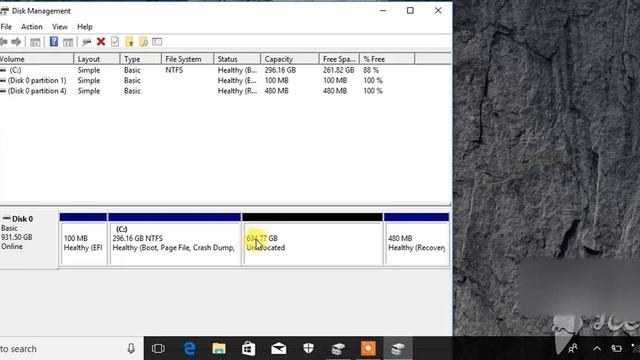Toggle the console tree pane icon
The width and height of the screenshot is (640, 360).
35,42
